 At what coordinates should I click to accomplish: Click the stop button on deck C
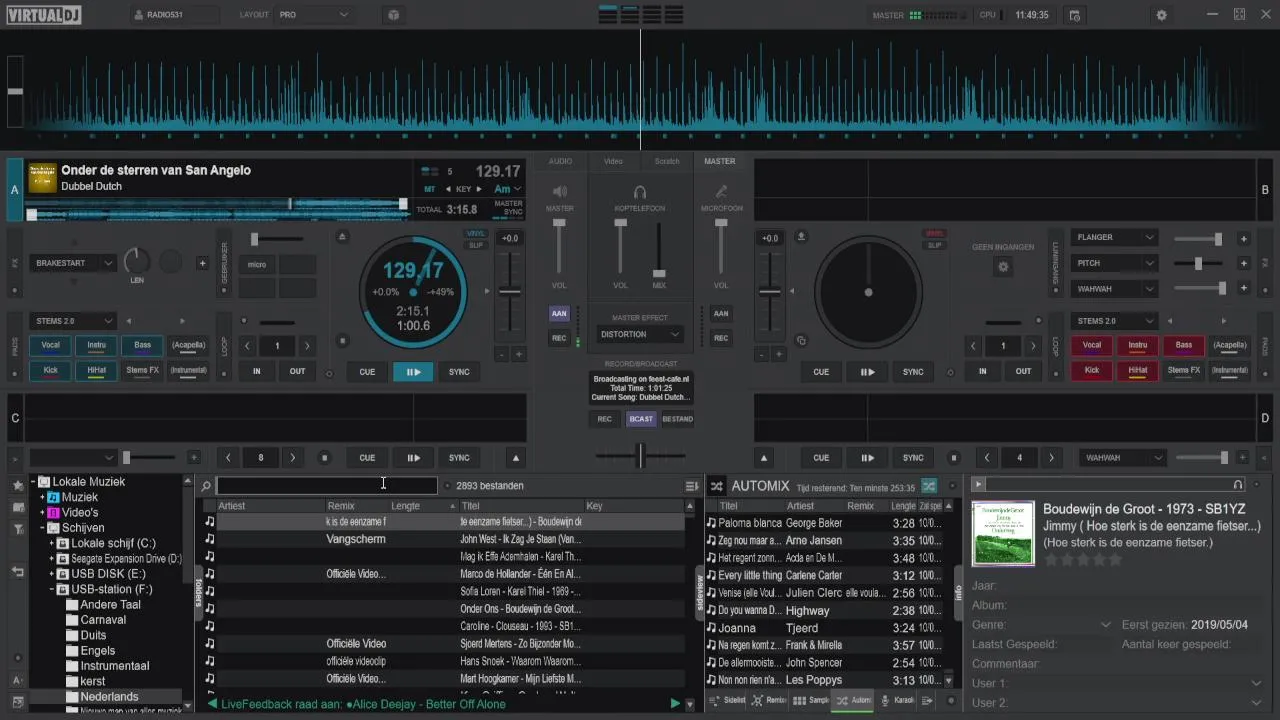[324, 458]
